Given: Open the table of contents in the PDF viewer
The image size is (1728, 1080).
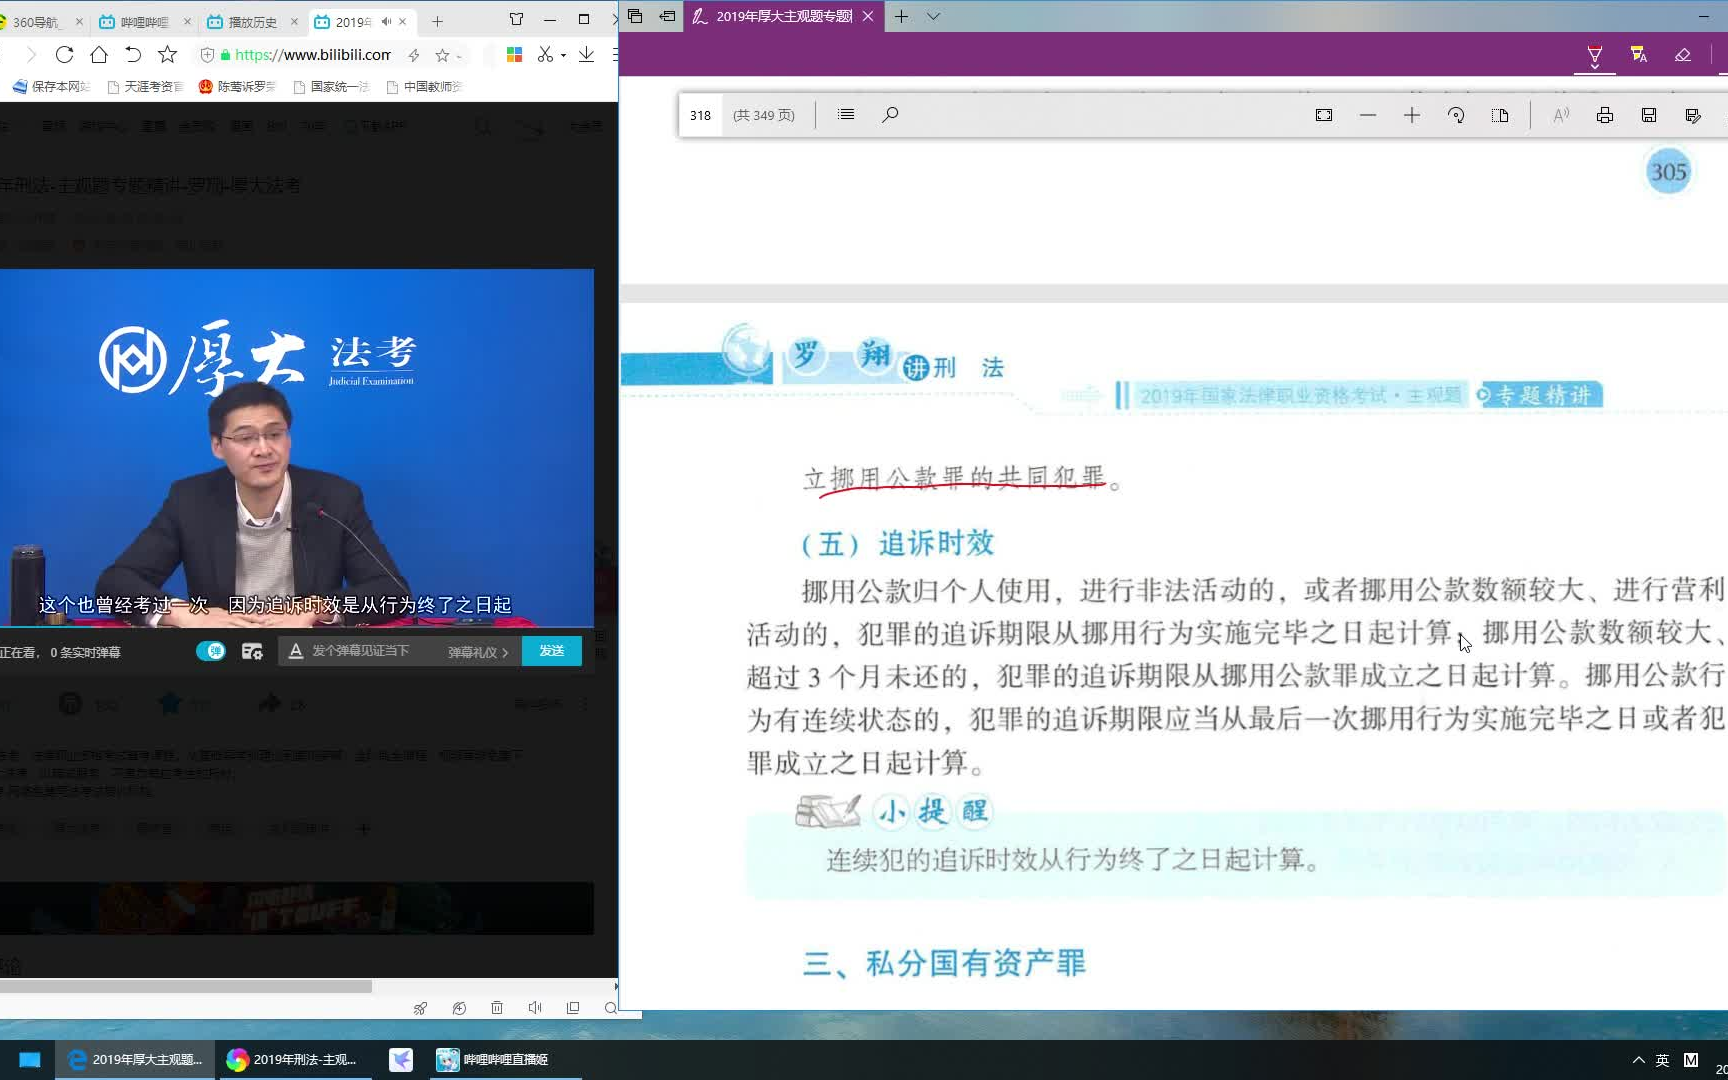Looking at the screenshot, I should coord(846,115).
